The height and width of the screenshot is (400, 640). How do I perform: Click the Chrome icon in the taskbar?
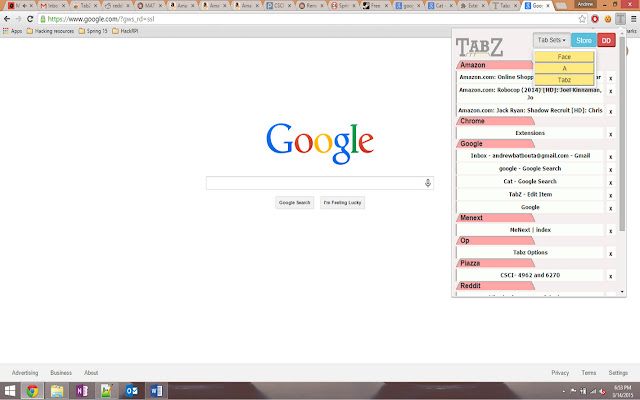coord(32,391)
